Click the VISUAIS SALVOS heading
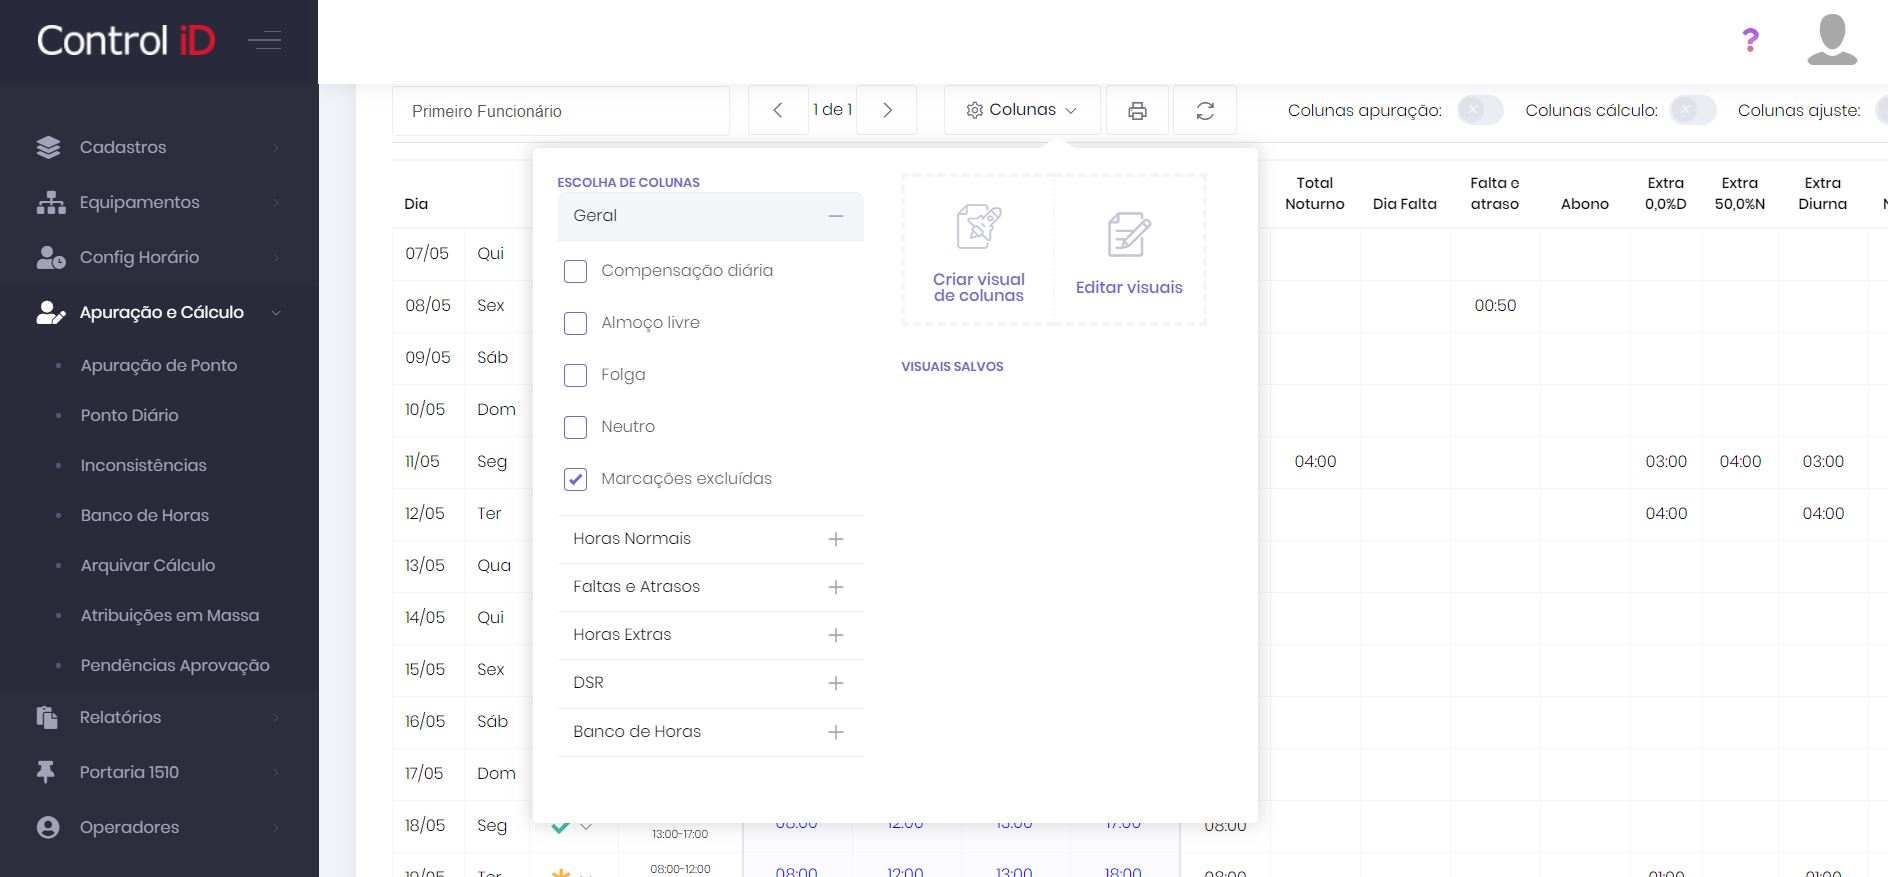 [x=952, y=367]
